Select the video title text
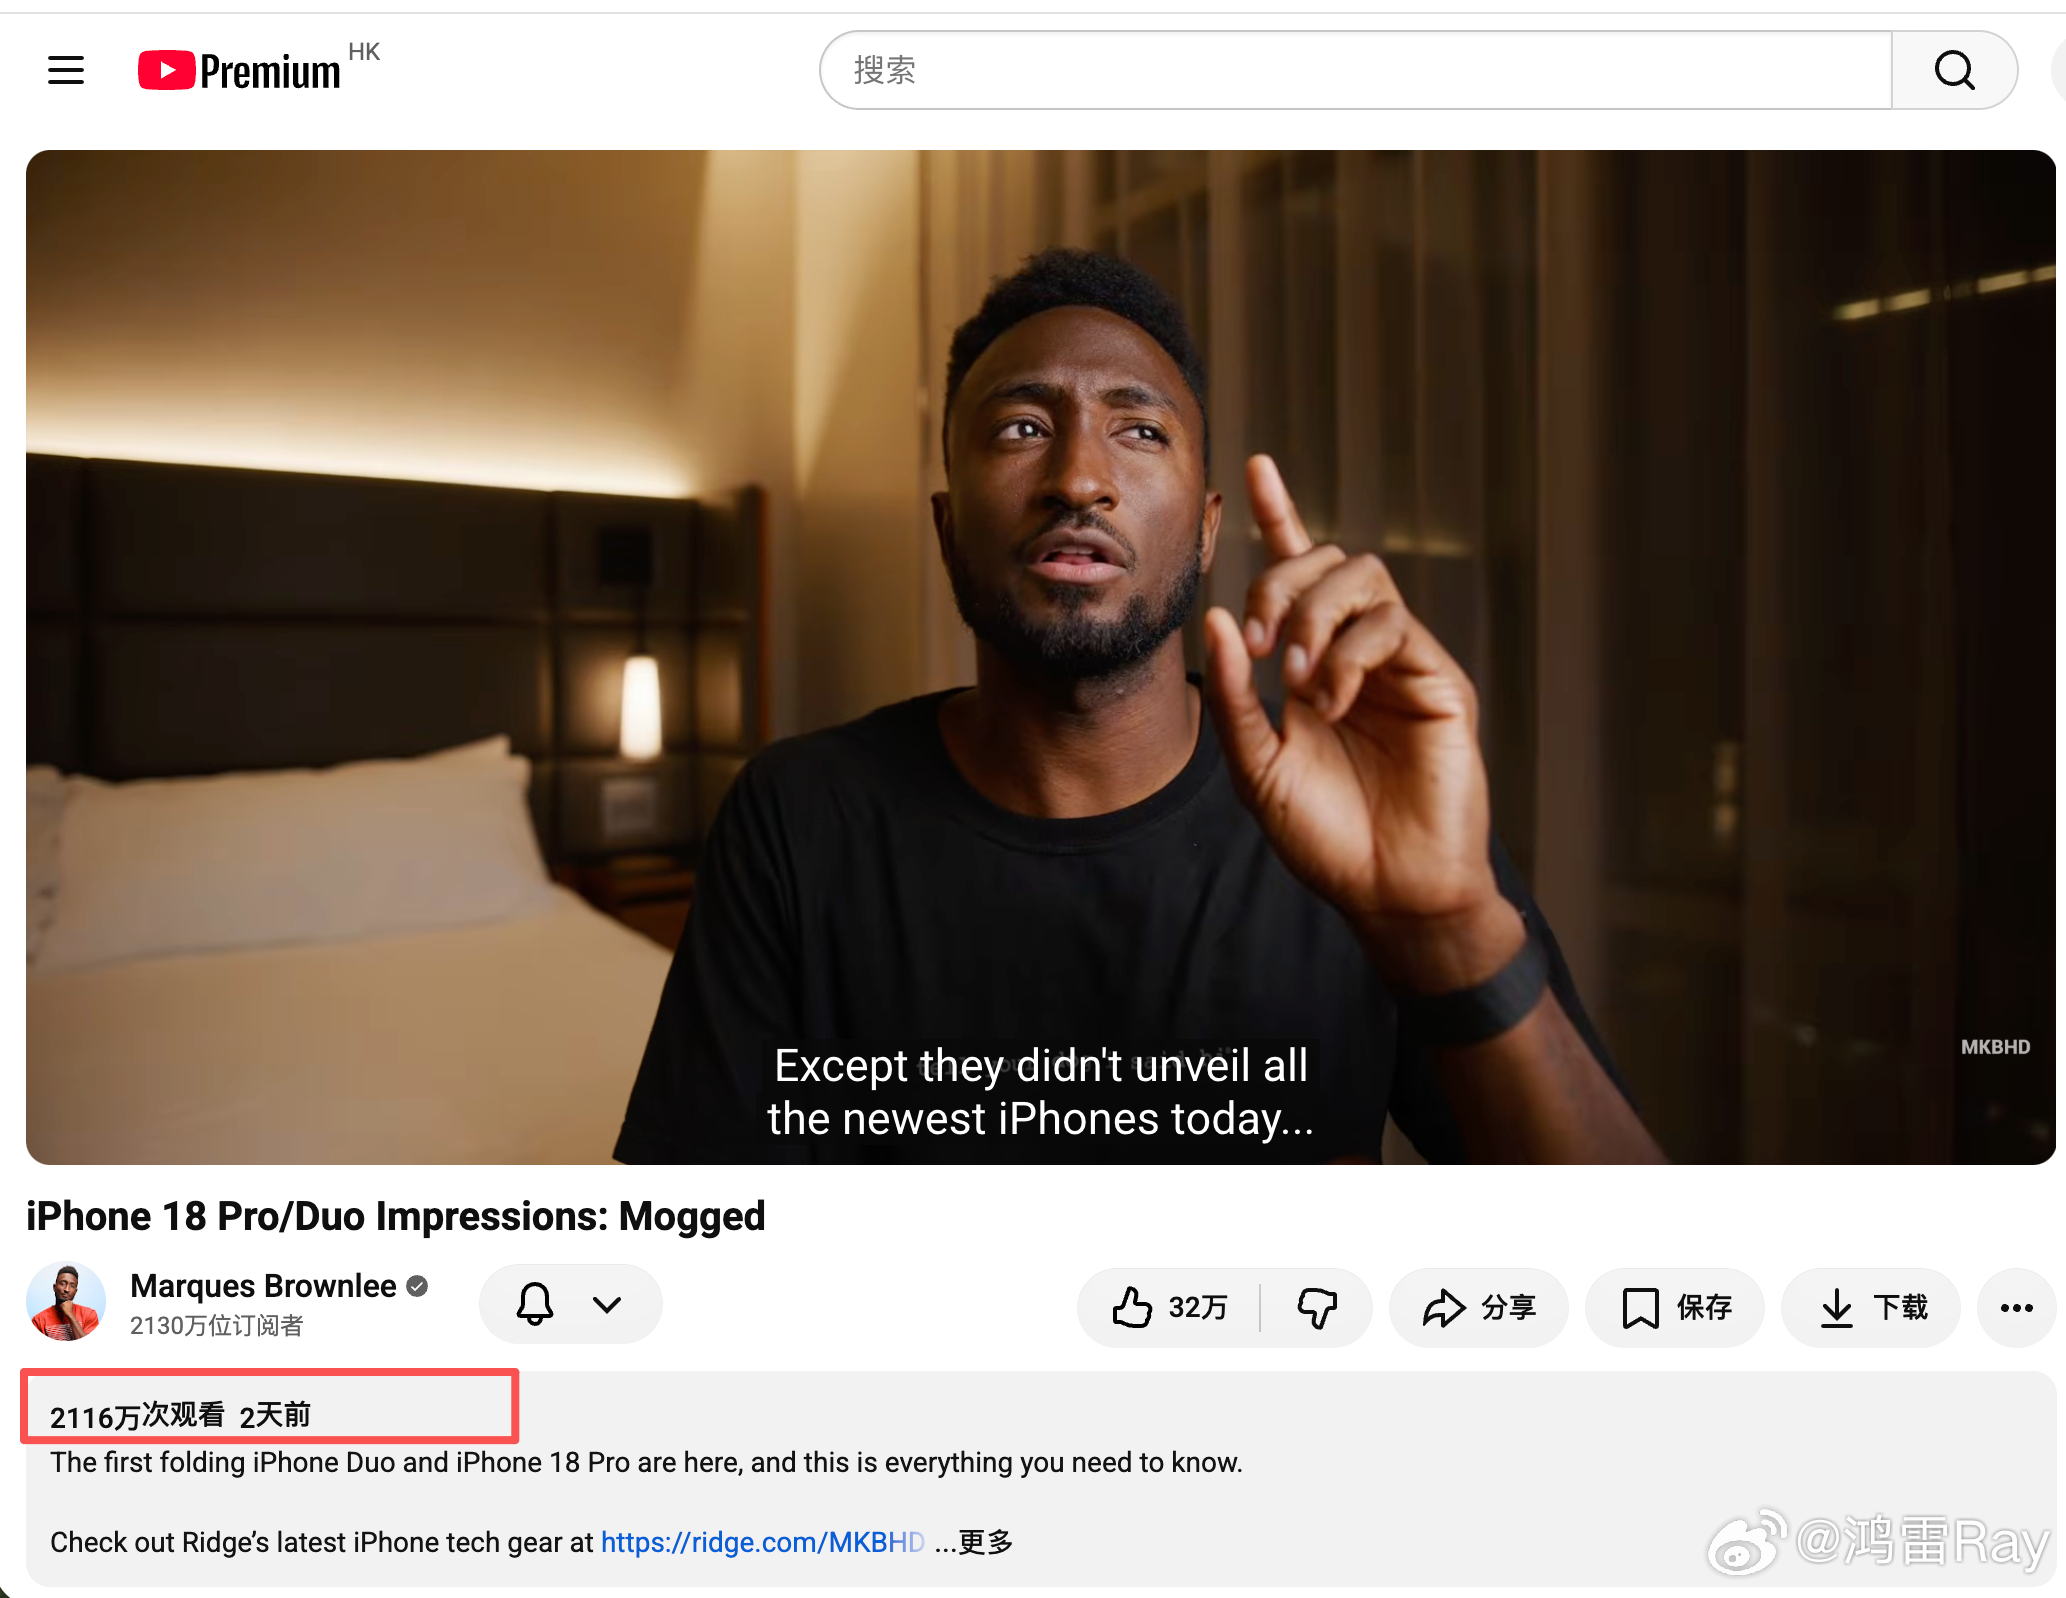Viewport: 2066px width, 1598px height. tap(396, 1216)
